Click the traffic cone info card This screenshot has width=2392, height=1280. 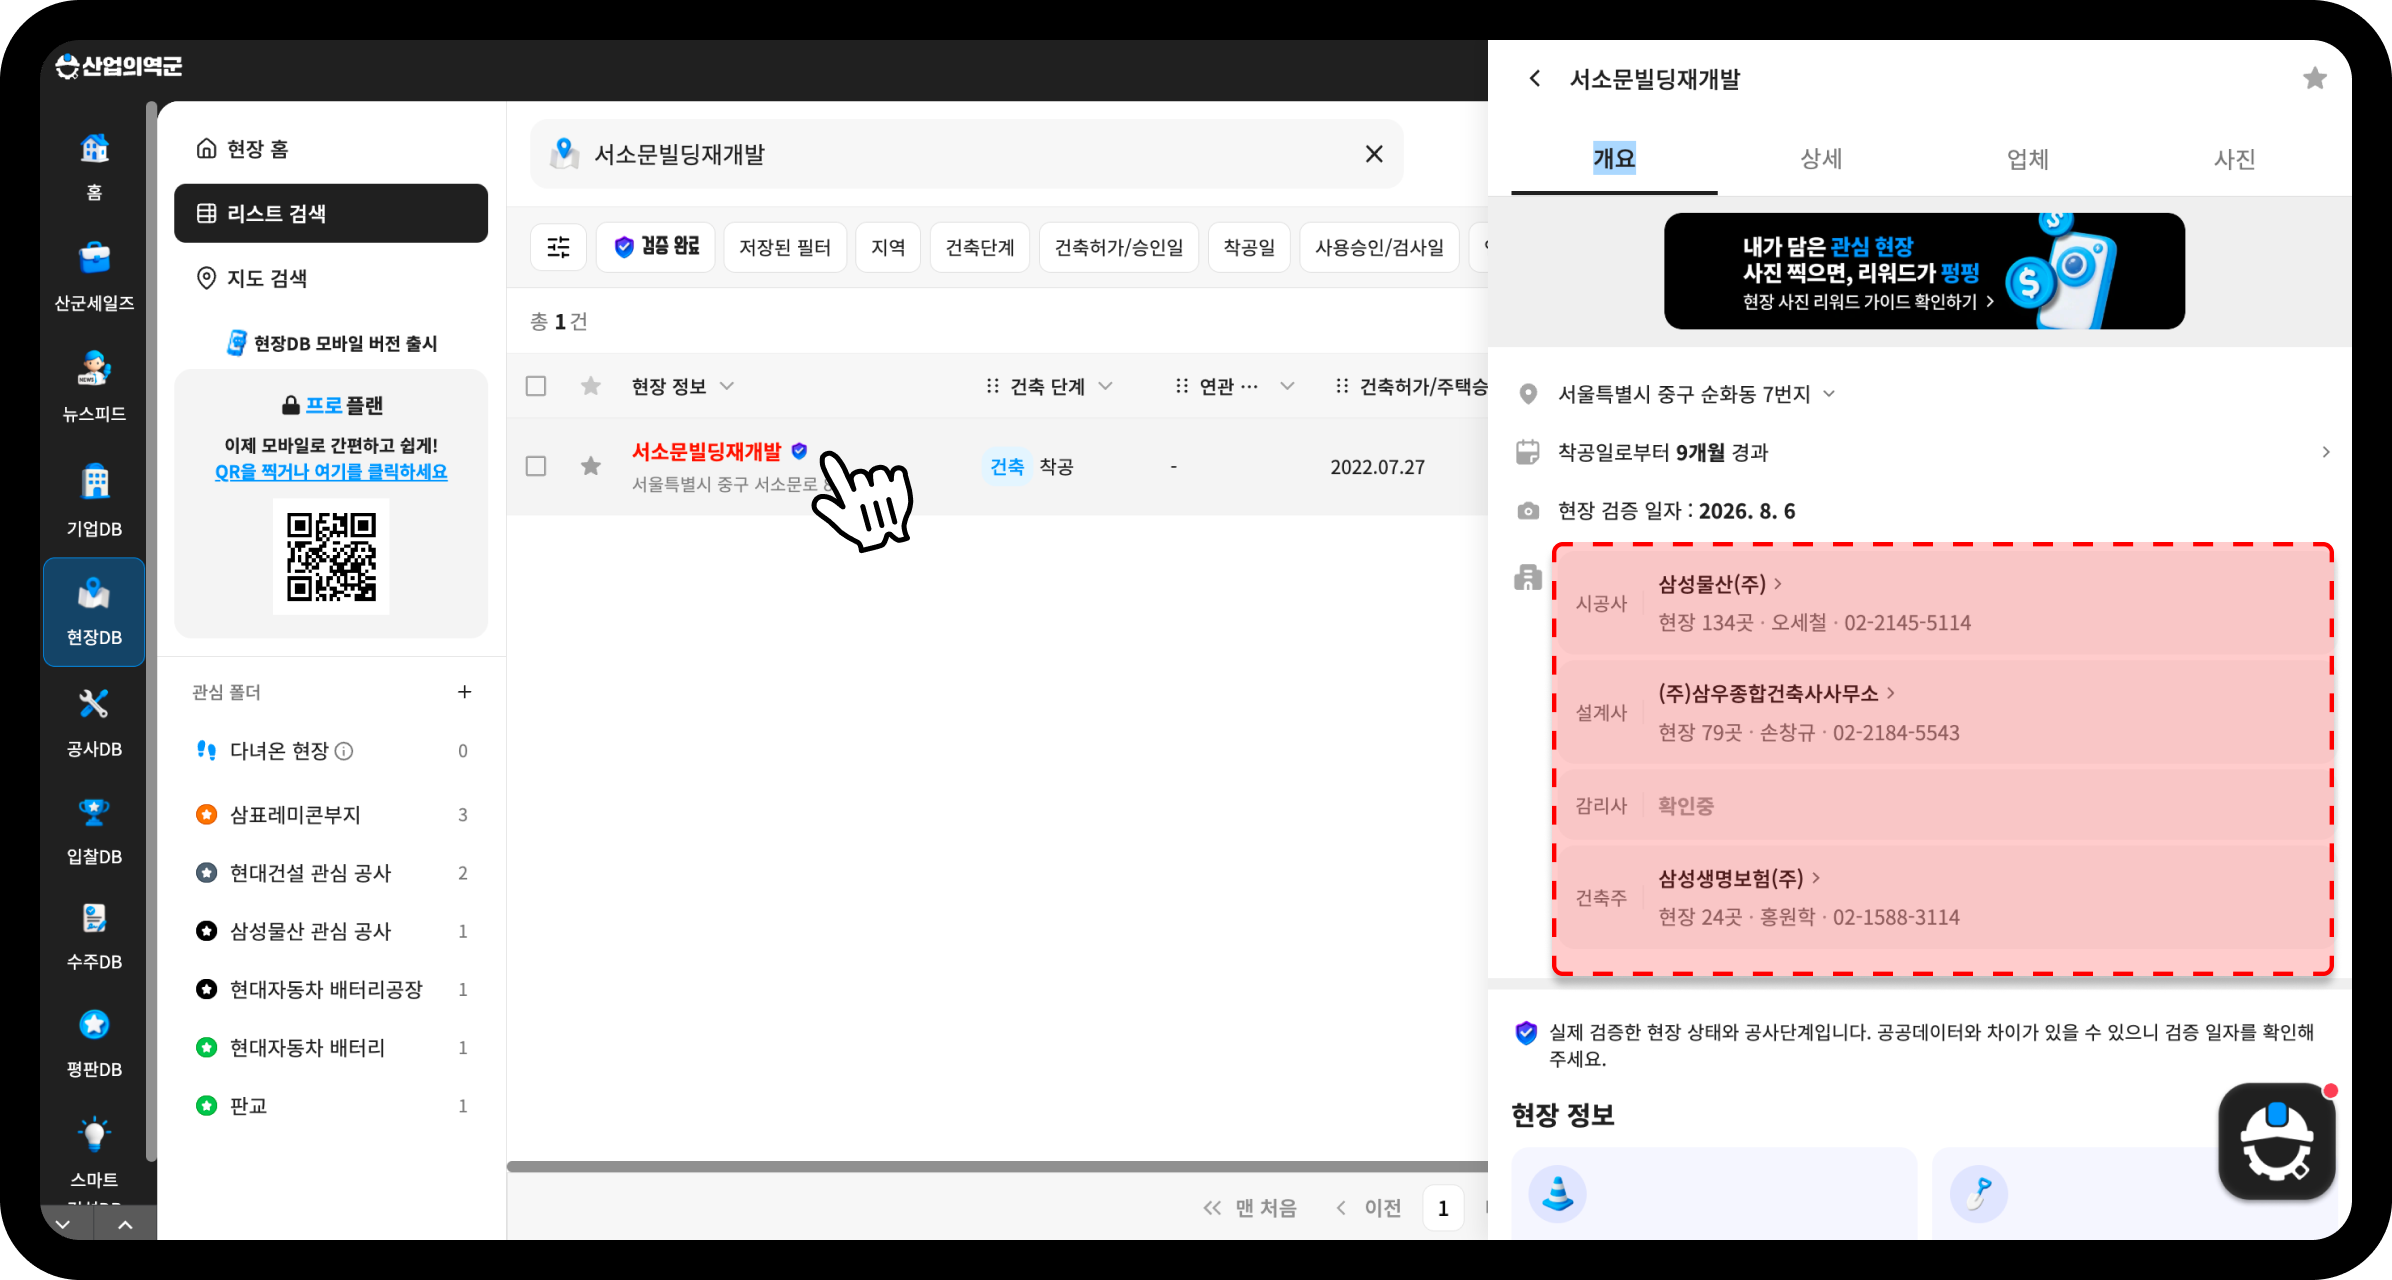click(x=1714, y=1194)
